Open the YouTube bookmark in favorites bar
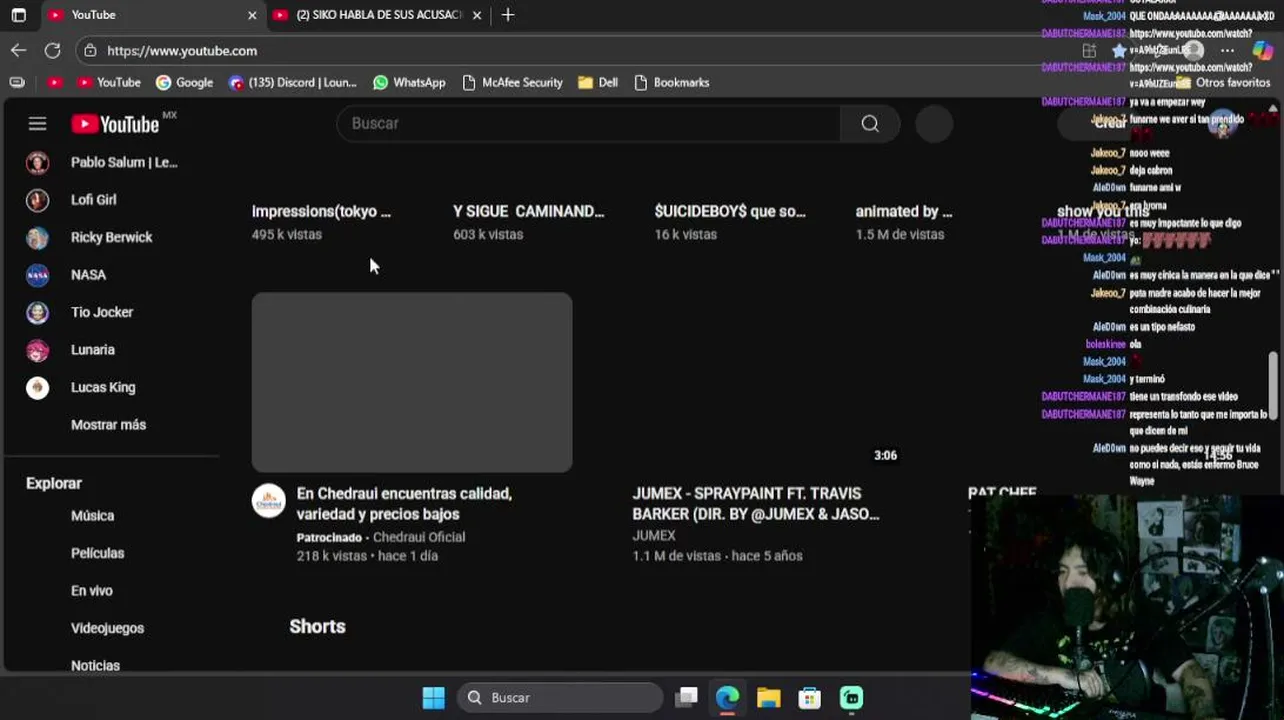The height and width of the screenshot is (720, 1284). (109, 82)
